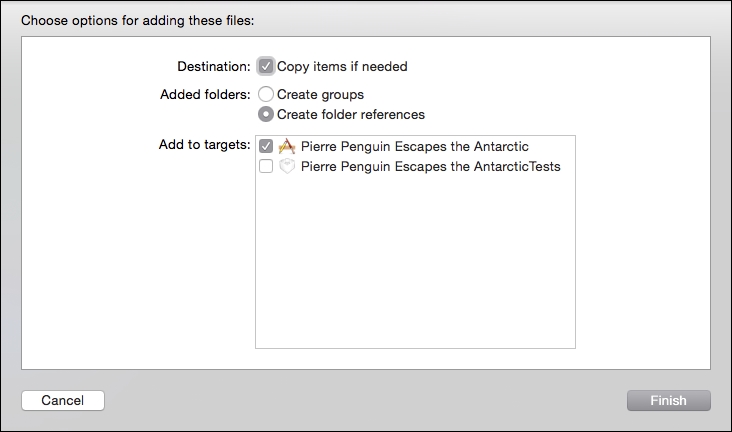Click the "Create groups" label text
Viewport: 732px width, 432px height.
pos(320,94)
